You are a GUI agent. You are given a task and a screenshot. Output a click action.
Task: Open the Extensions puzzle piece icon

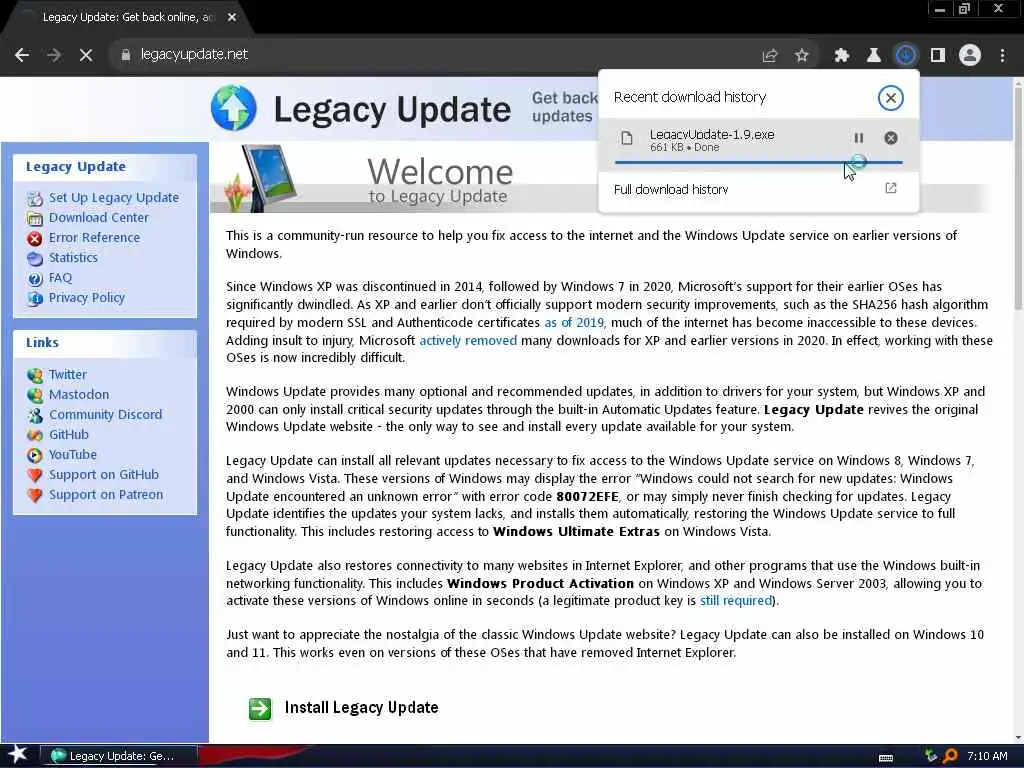(x=842, y=56)
